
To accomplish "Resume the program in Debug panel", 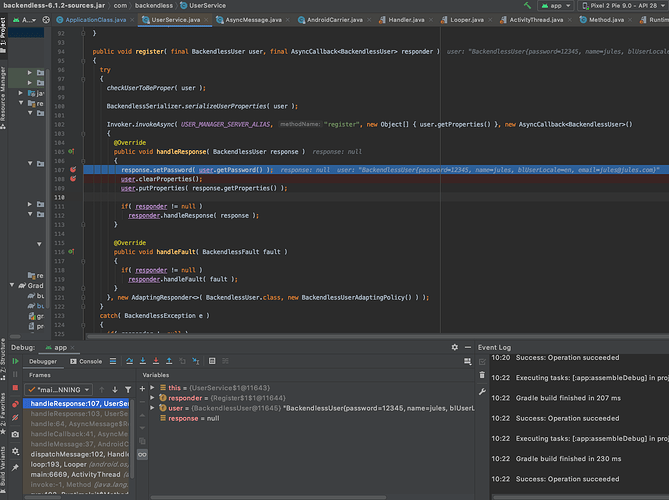I will click(15, 361).
